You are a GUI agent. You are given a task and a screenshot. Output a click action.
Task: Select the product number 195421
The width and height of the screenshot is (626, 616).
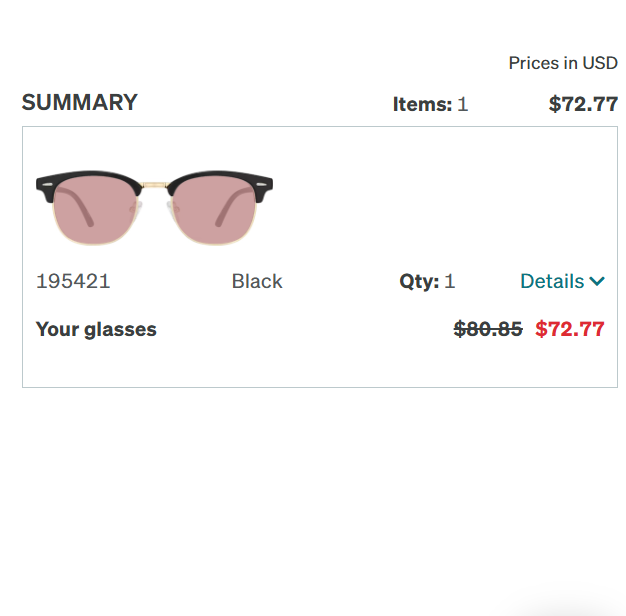point(73,281)
